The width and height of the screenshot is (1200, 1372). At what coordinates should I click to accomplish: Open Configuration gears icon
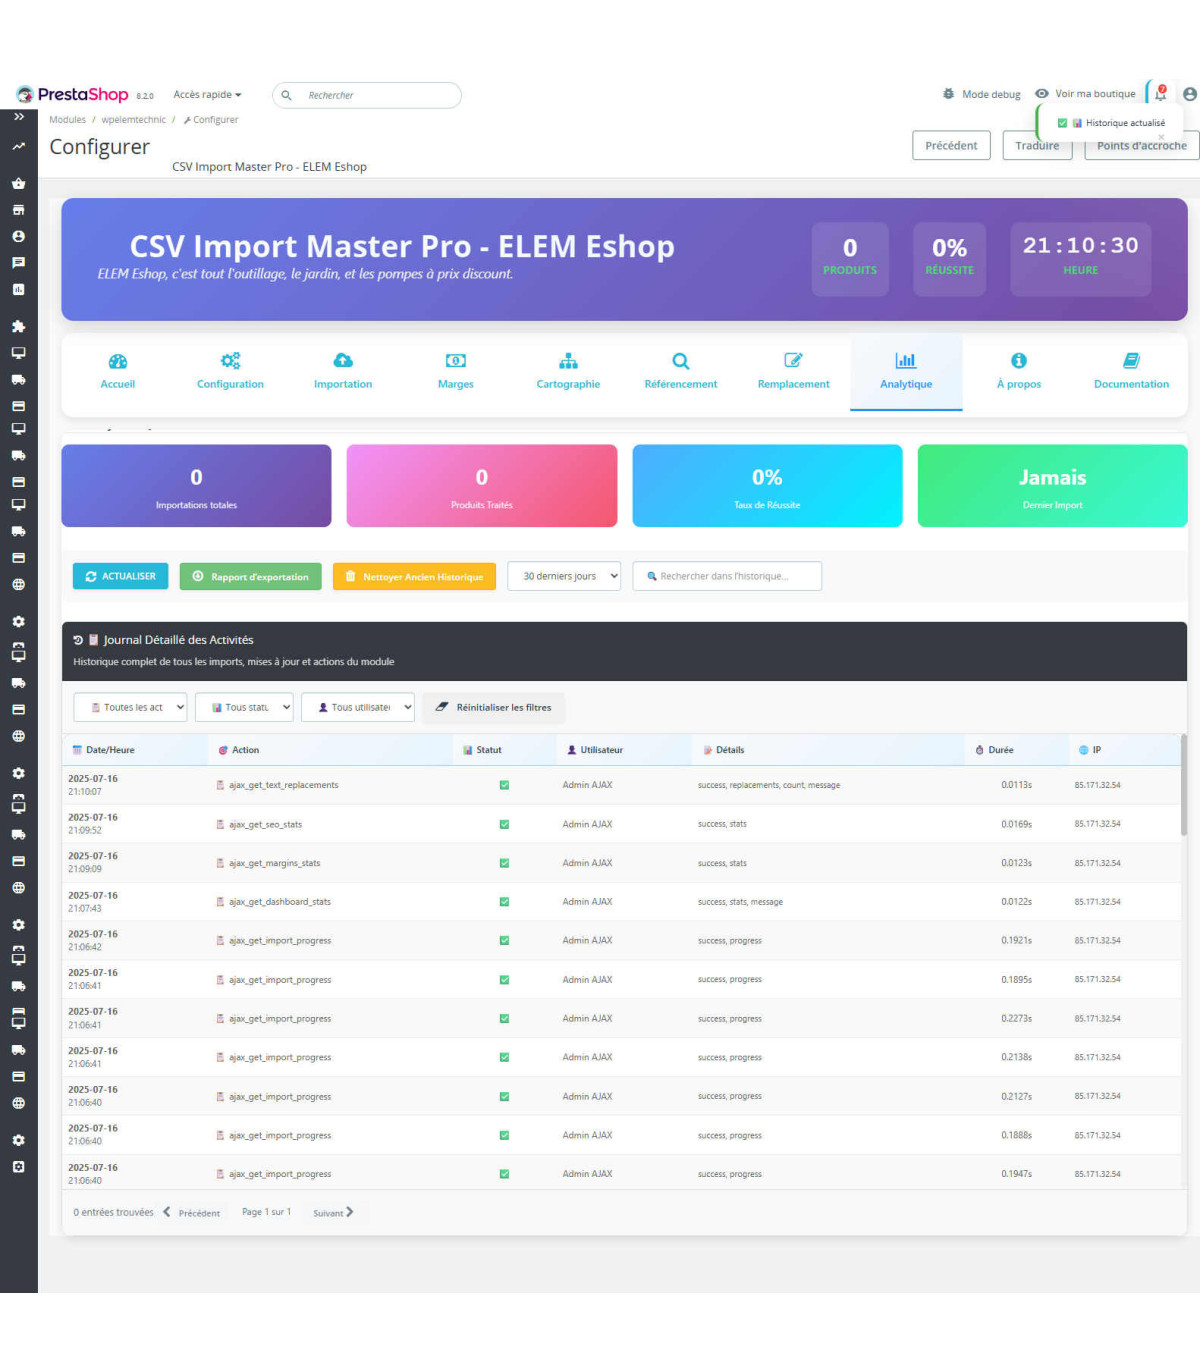click(x=230, y=361)
